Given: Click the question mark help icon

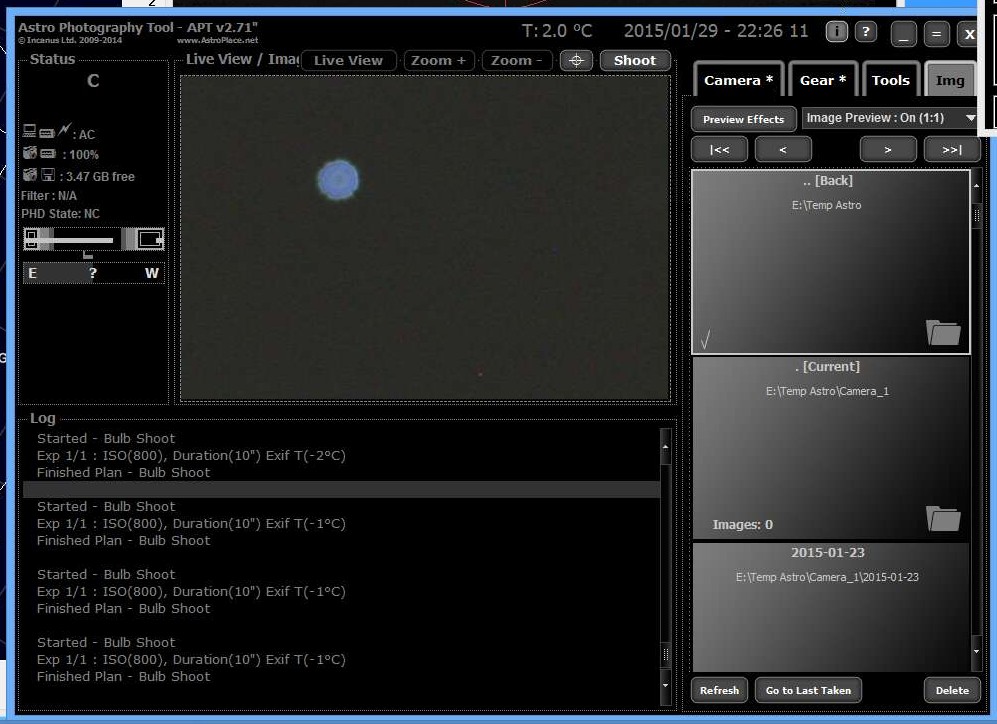Looking at the screenshot, I should (866, 32).
